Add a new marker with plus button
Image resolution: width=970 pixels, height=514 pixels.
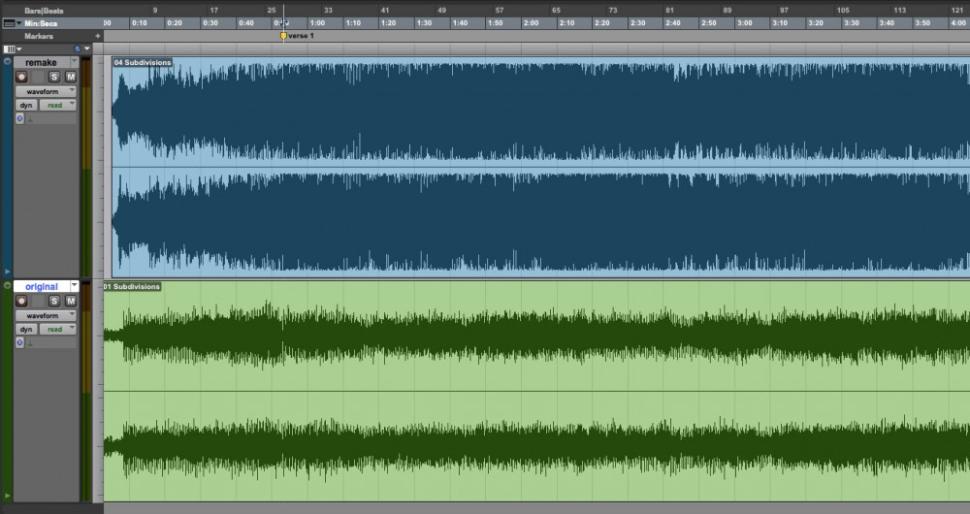(x=97, y=36)
